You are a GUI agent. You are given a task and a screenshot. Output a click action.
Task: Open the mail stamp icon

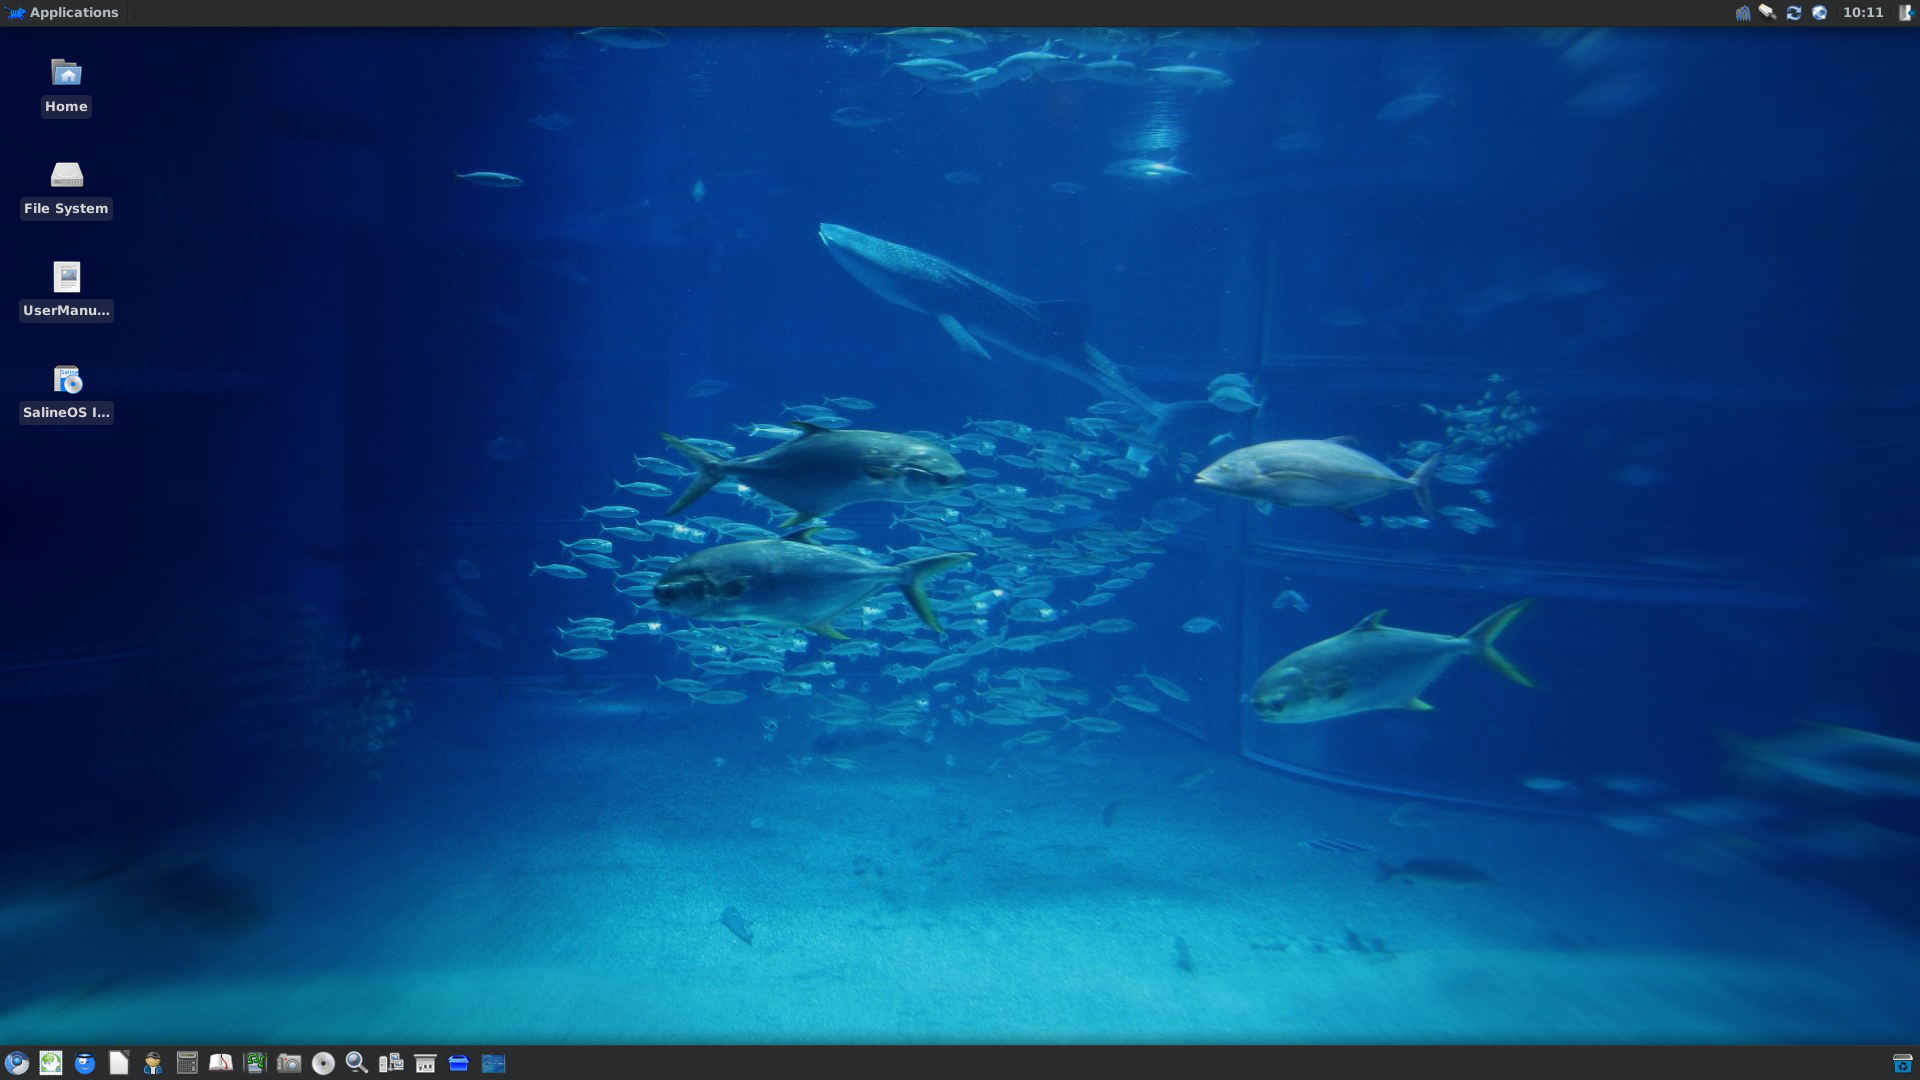point(51,1063)
